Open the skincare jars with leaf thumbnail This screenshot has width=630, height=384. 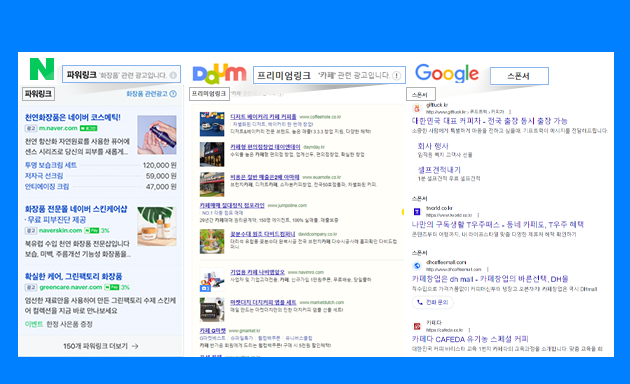pyautogui.click(x=157, y=227)
